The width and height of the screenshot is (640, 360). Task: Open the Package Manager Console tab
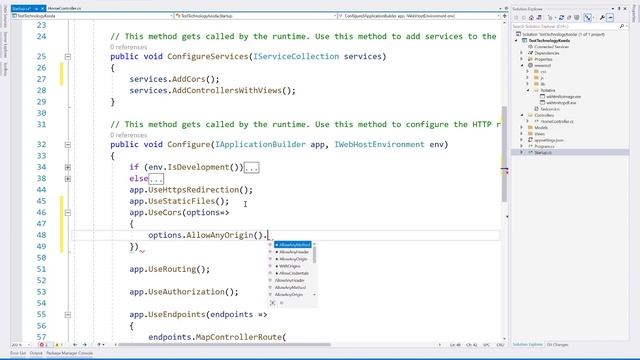pyautogui.click(x=69, y=353)
